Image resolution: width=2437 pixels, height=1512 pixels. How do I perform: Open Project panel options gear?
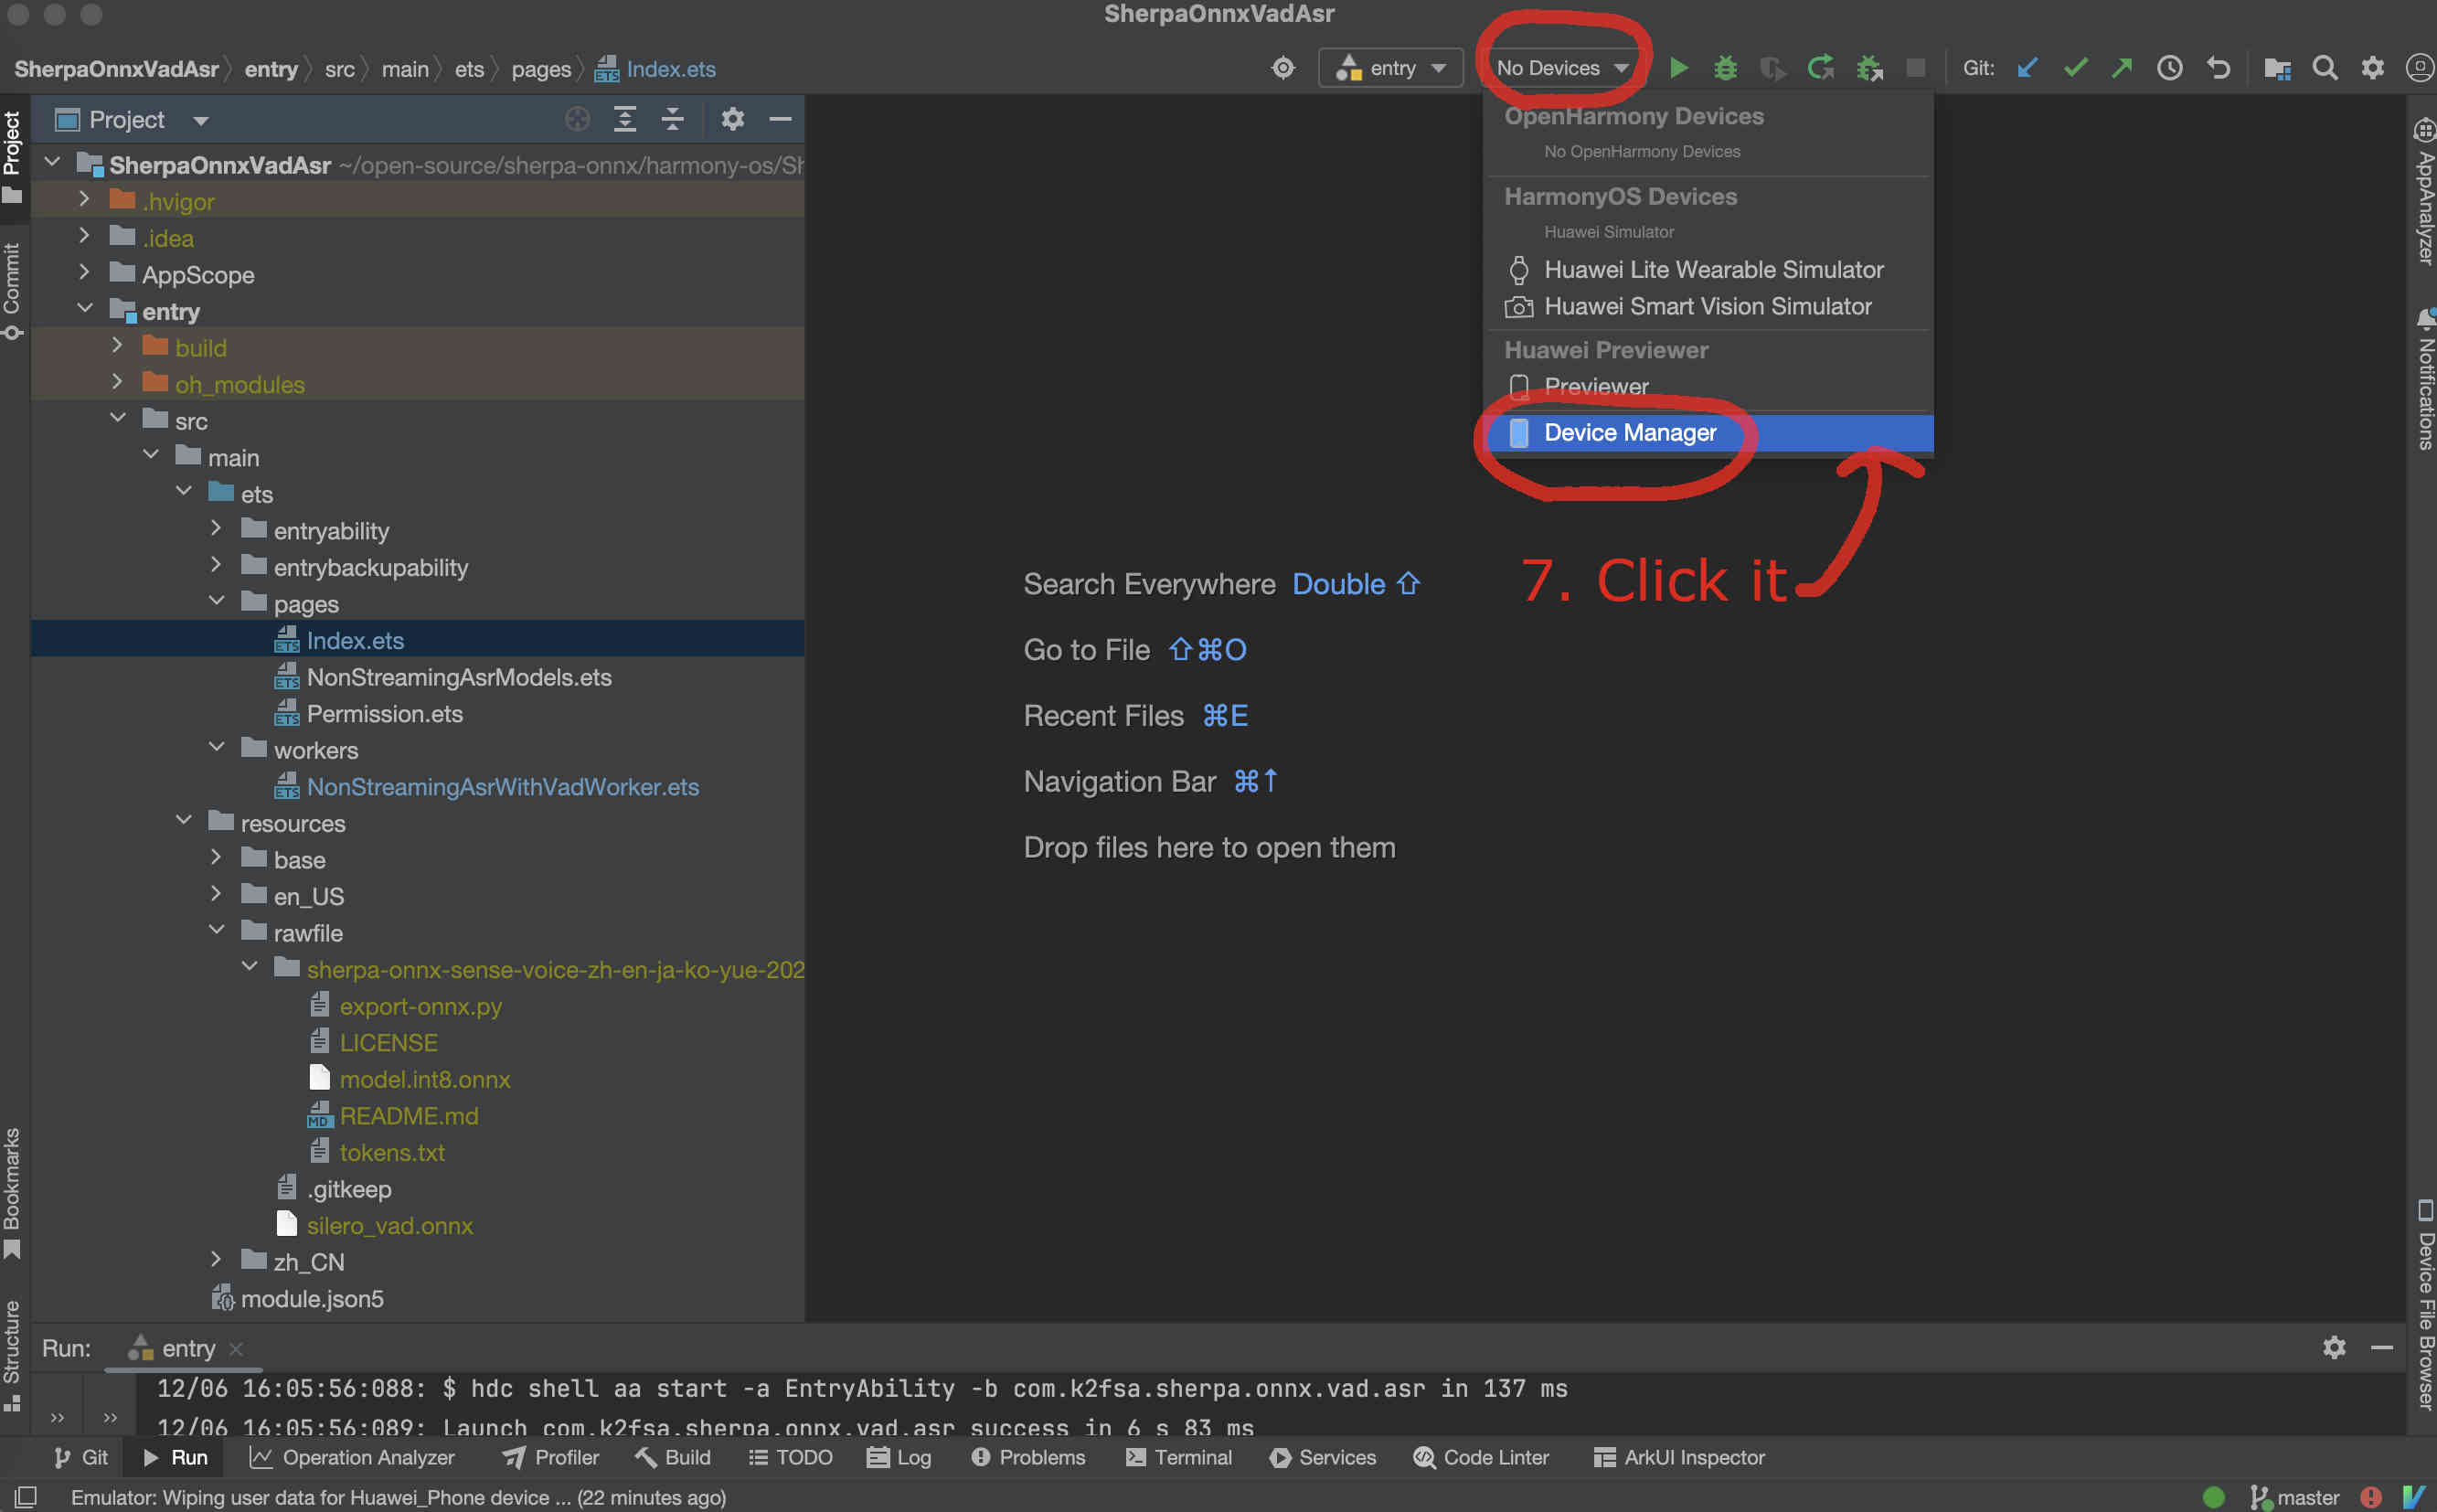click(x=733, y=119)
